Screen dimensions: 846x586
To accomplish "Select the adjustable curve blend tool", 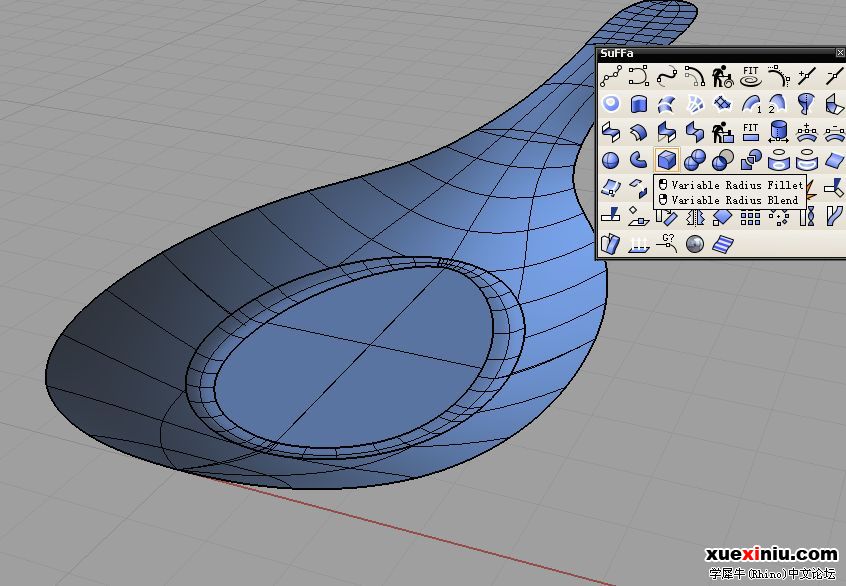I will pyautogui.click(x=695, y=77).
